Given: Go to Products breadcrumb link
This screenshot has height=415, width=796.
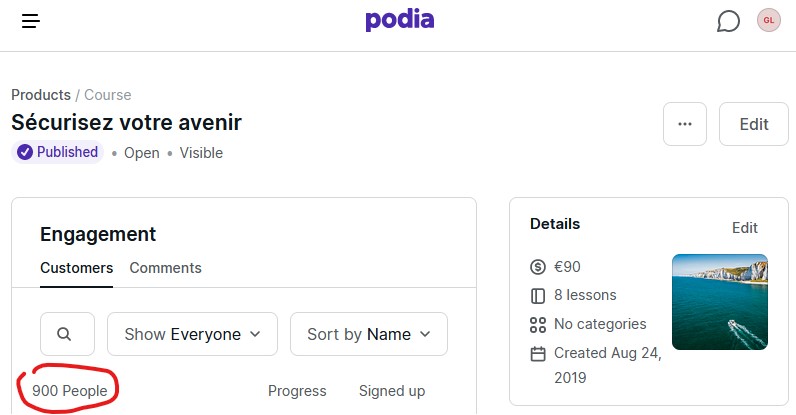Looking at the screenshot, I should point(41,95).
